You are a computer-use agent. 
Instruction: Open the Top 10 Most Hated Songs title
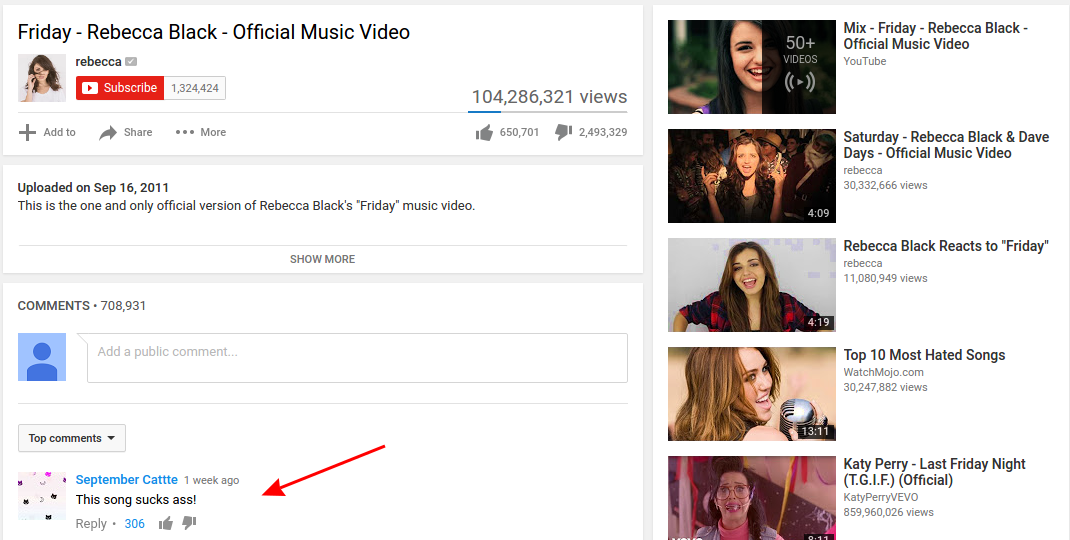[924, 355]
